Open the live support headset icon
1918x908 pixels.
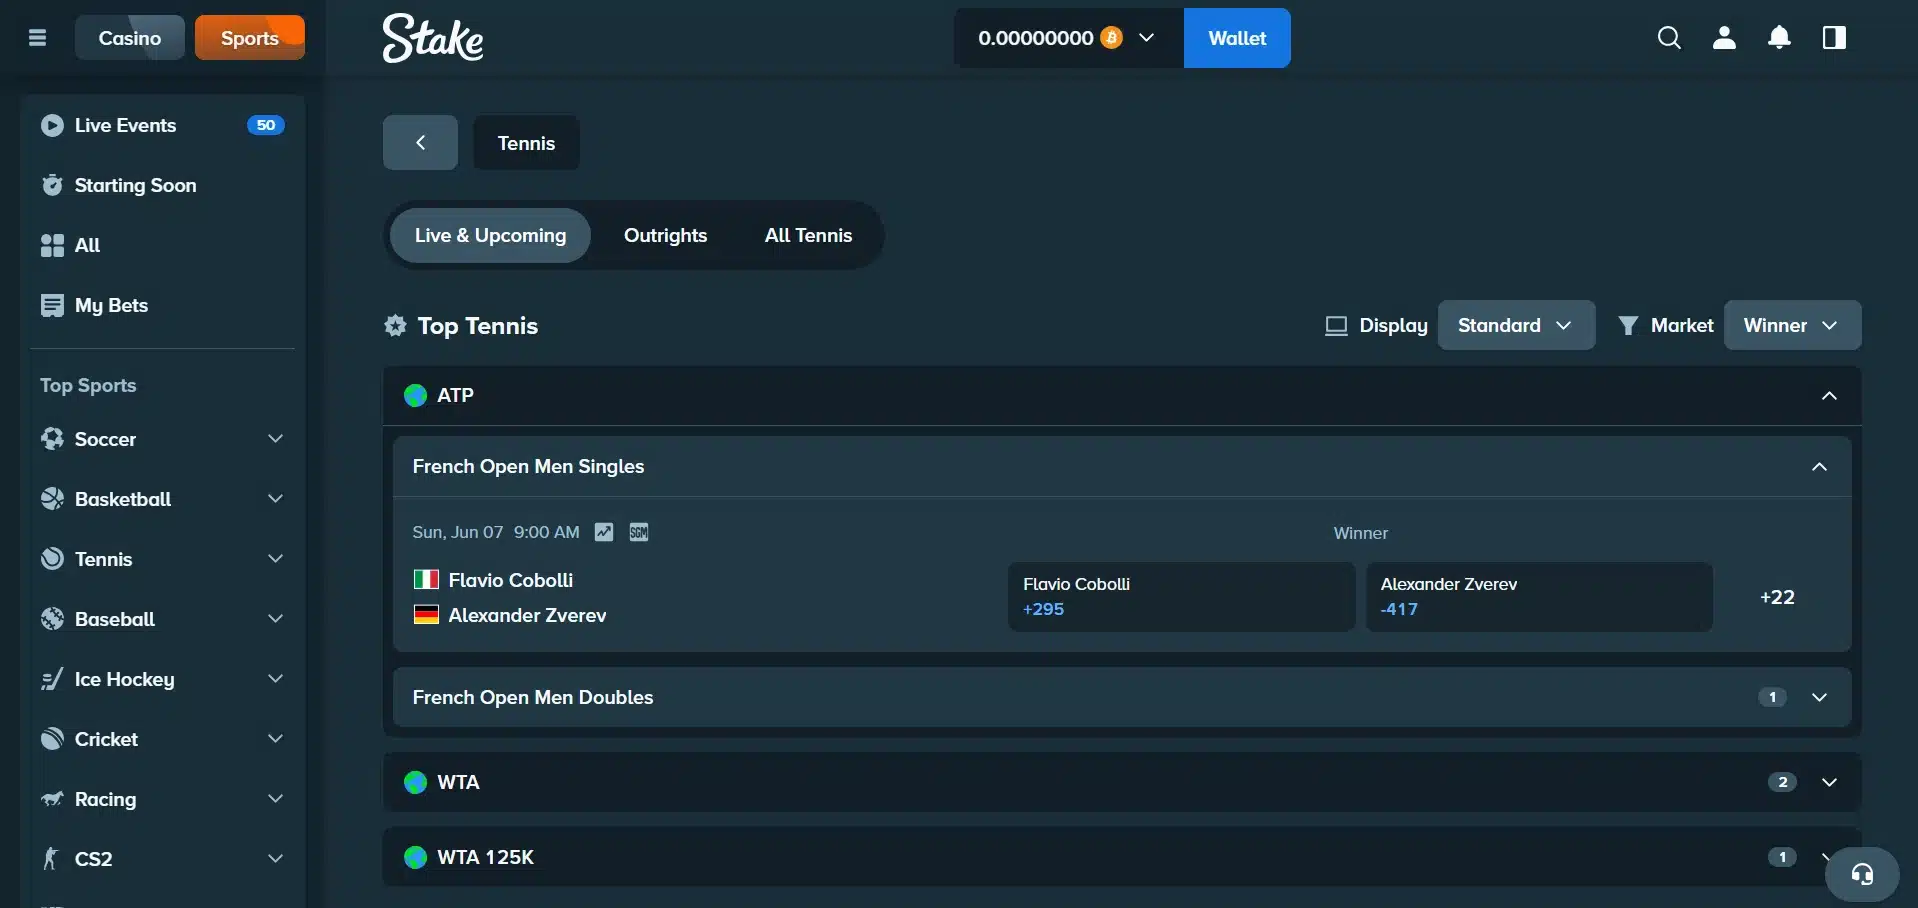[x=1862, y=875]
